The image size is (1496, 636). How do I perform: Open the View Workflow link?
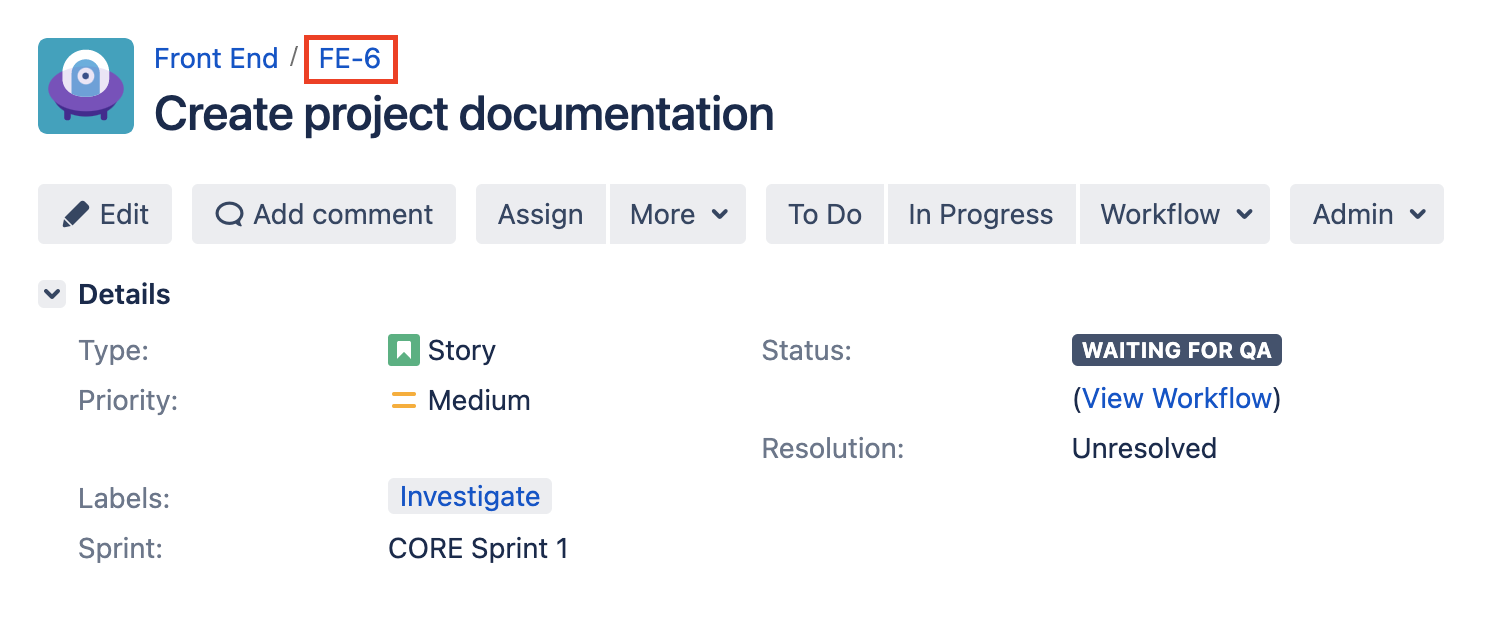pos(1177,399)
